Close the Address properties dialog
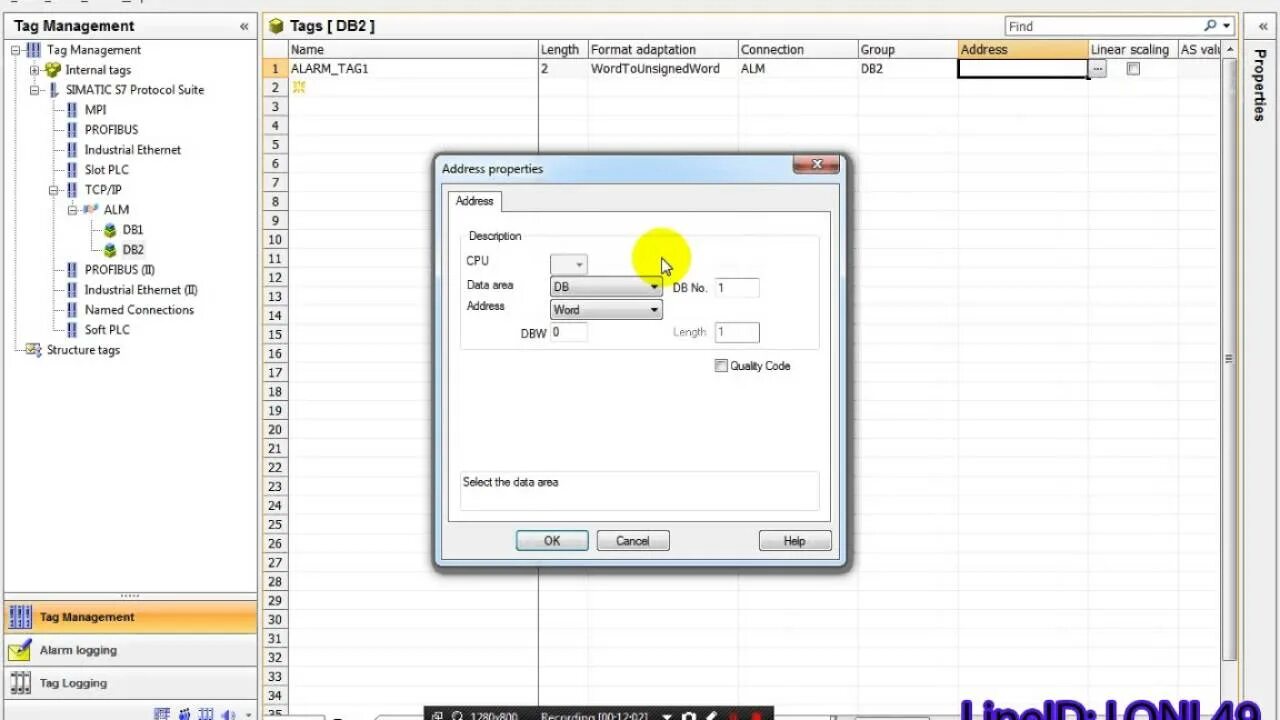1280x720 pixels. point(817,165)
